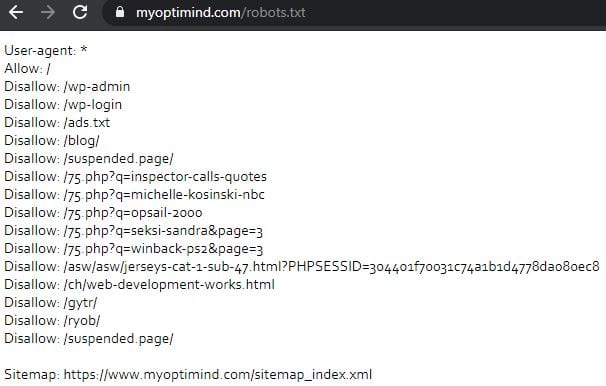The image size is (606, 386).
Task: Click the 'Disallow: /ryob/' line
Action: click(52, 321)
